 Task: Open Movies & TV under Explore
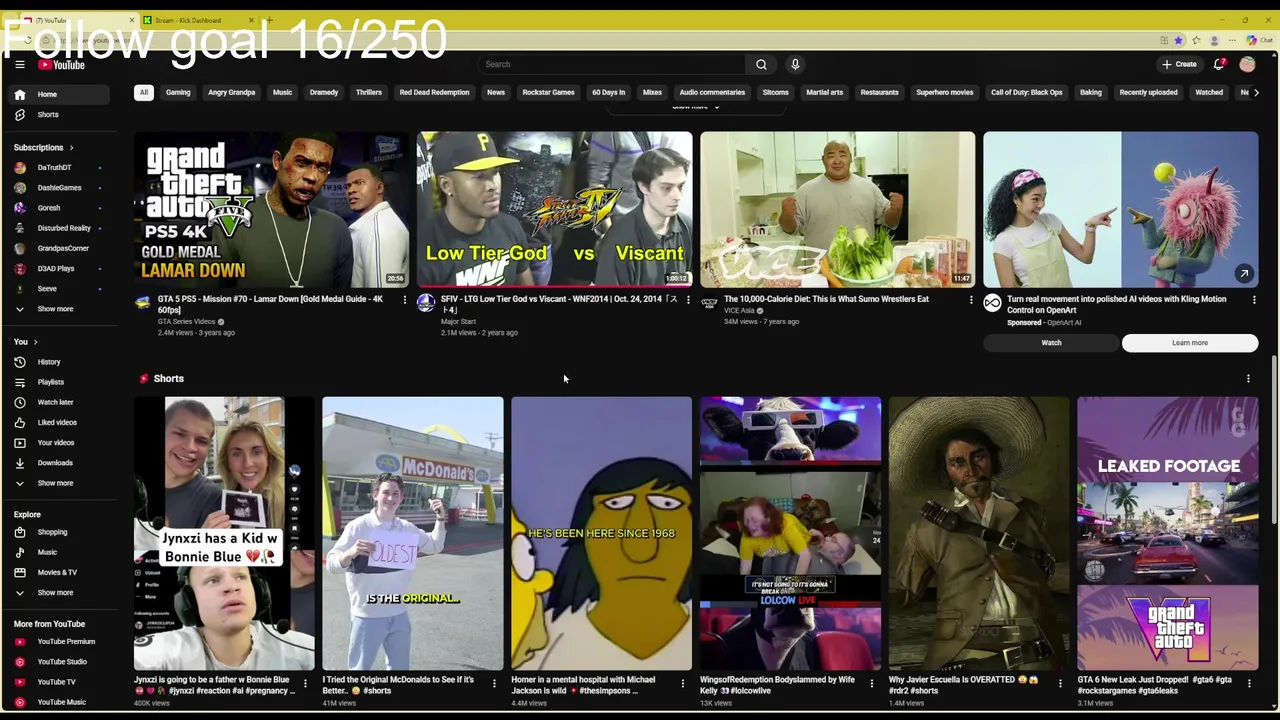(60, 572)
